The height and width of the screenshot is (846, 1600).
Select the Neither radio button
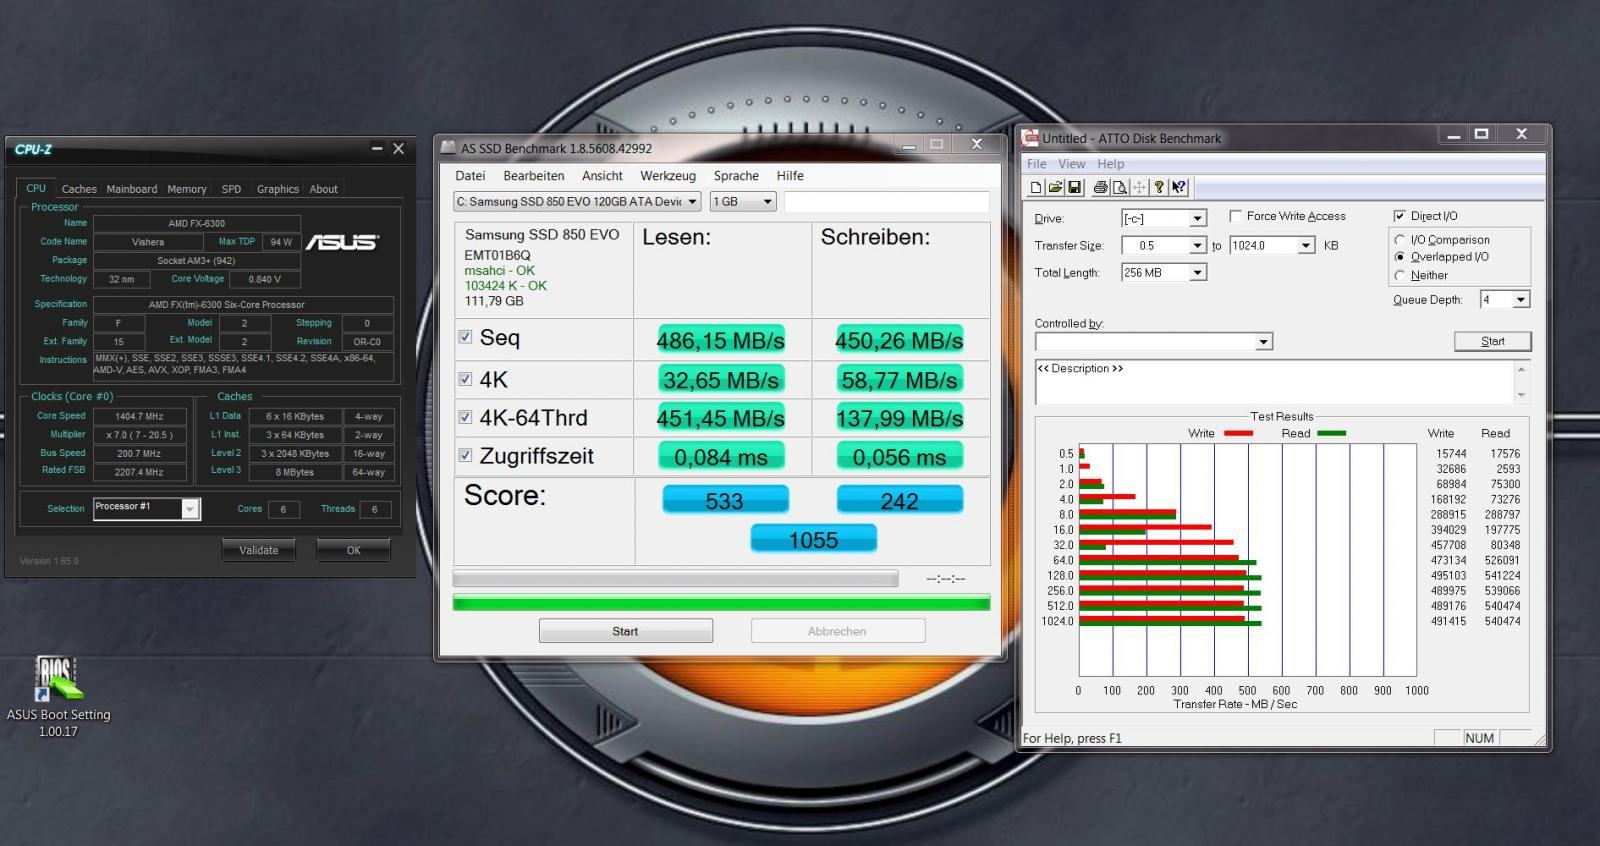point(1400,275)
